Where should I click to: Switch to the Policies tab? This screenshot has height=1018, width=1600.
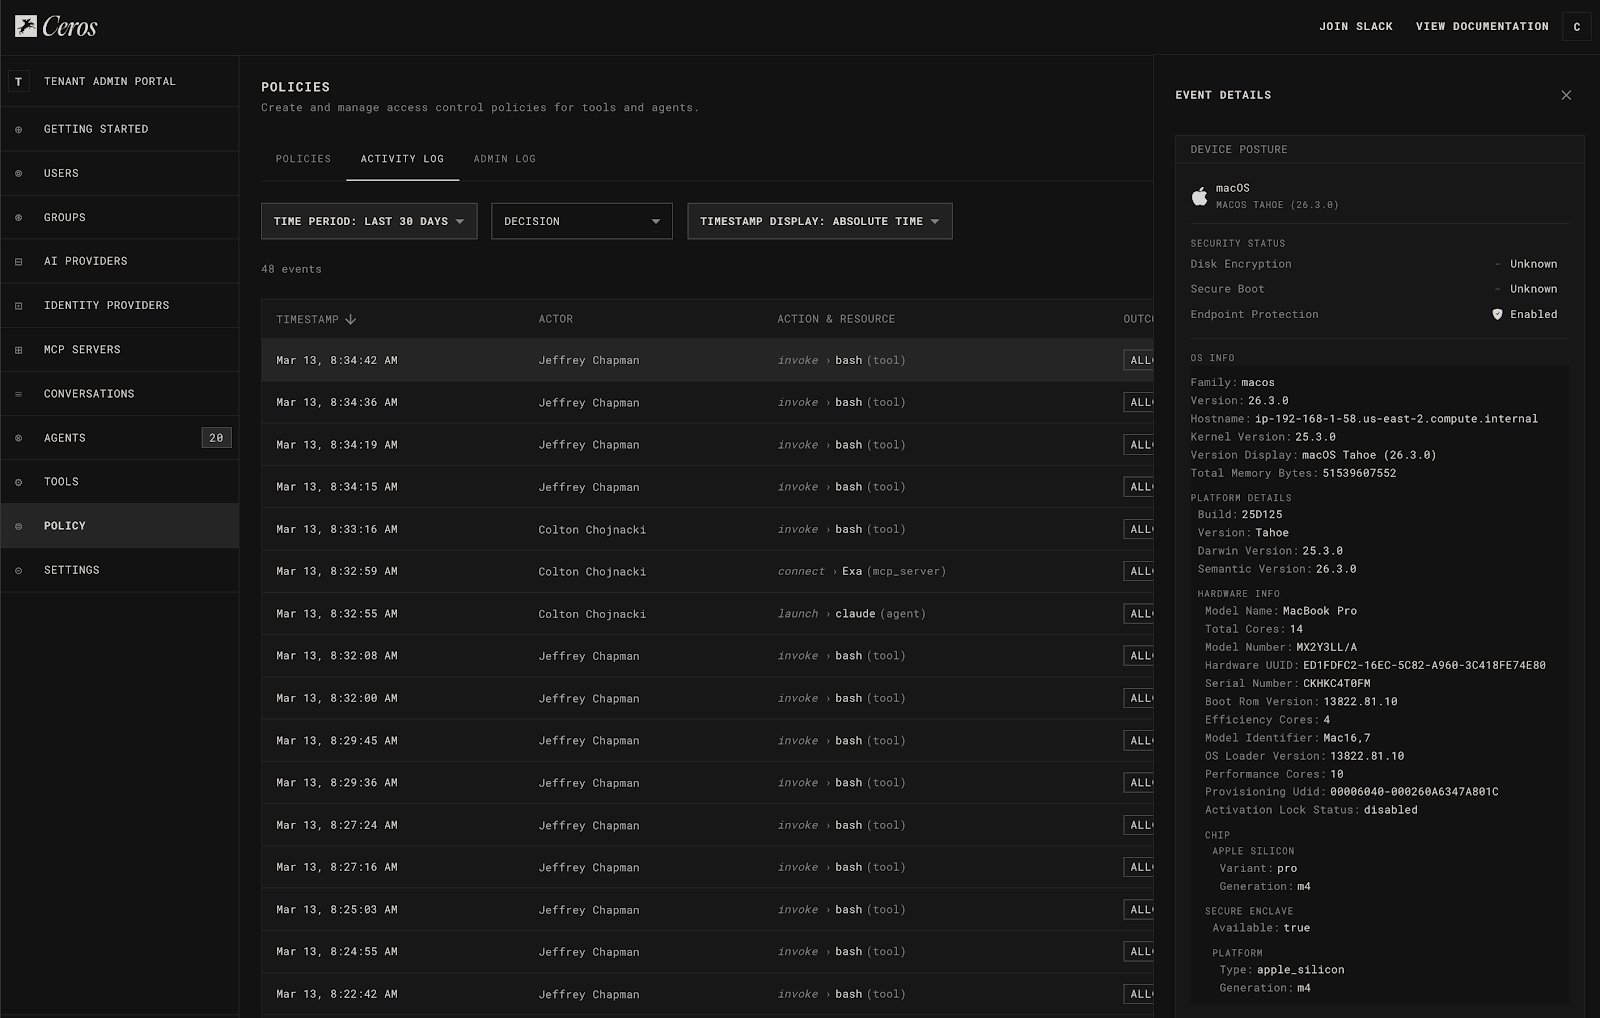[x=303, y=159]
